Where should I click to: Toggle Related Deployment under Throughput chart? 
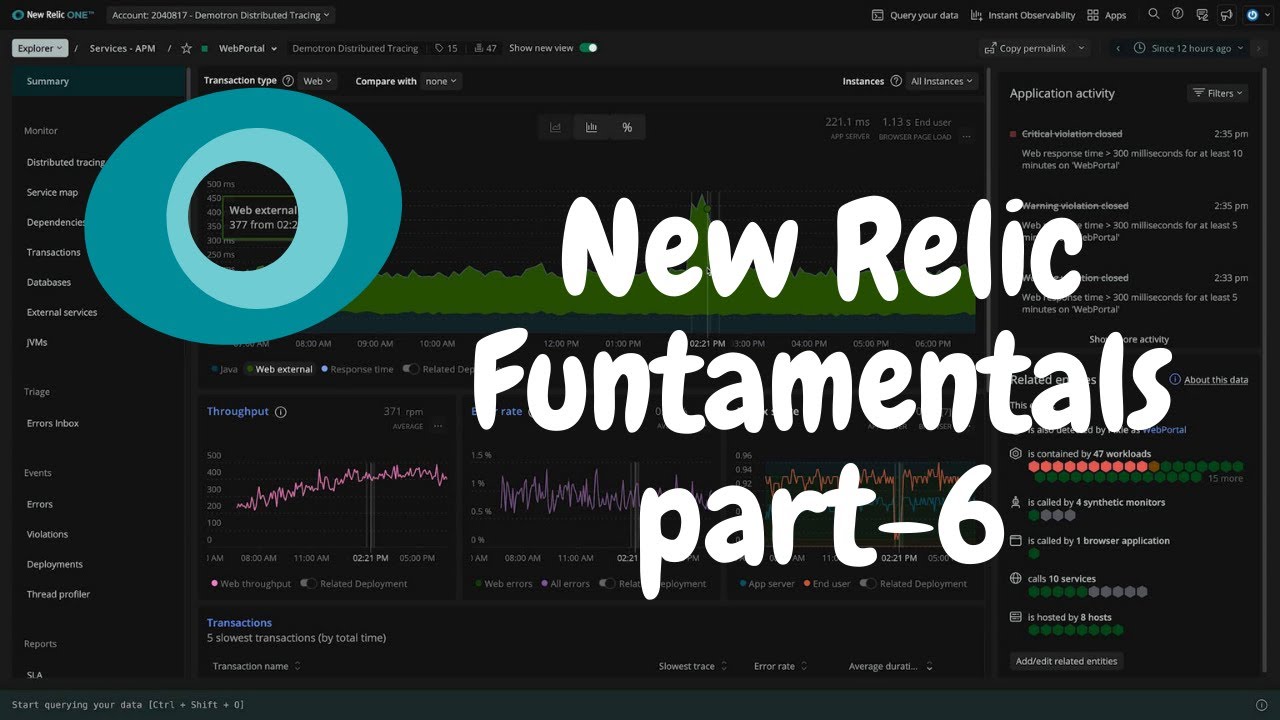[x=308, y=583]
